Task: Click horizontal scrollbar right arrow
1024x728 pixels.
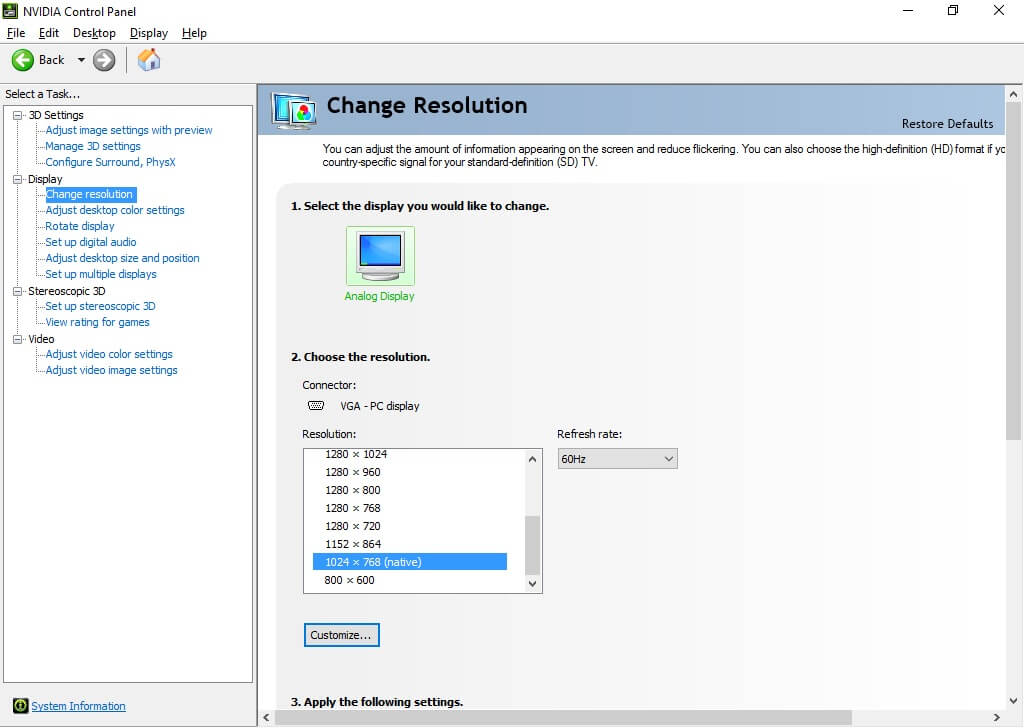Action: click(997, 718)
